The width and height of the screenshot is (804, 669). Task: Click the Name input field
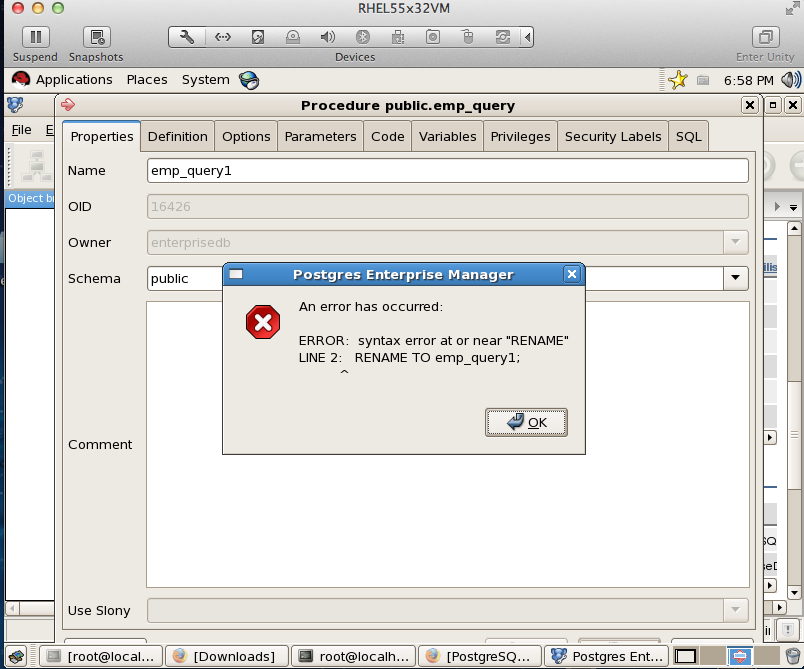[x=447, y=171]
